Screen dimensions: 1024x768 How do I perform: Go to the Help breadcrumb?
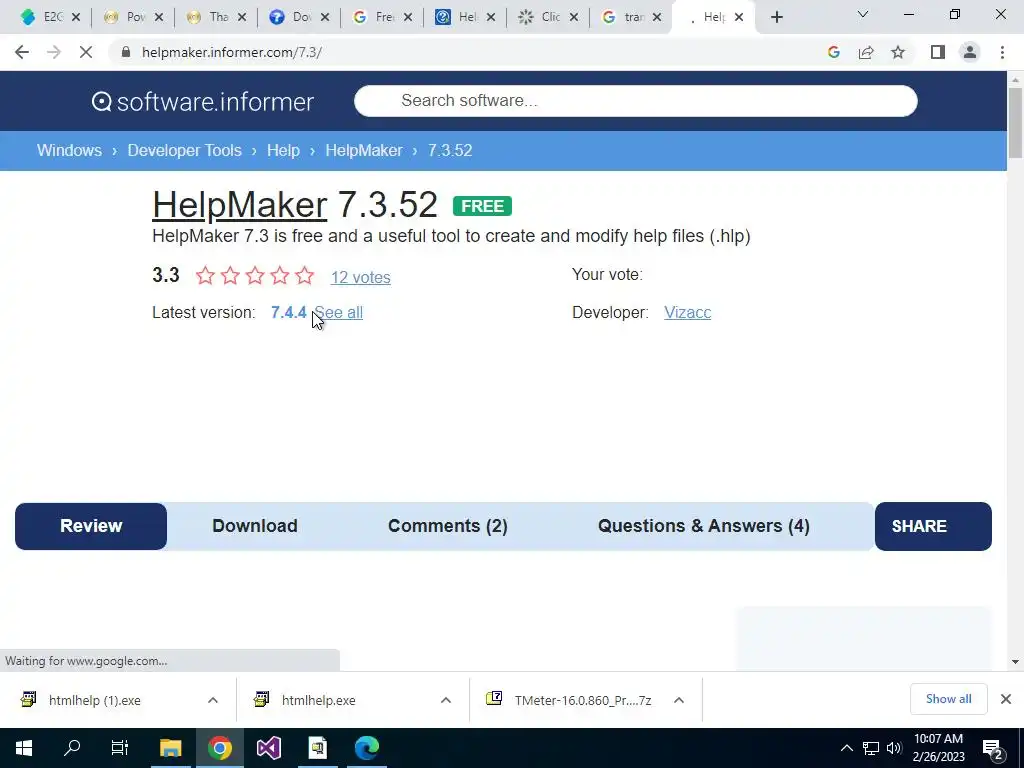[283, 150]
